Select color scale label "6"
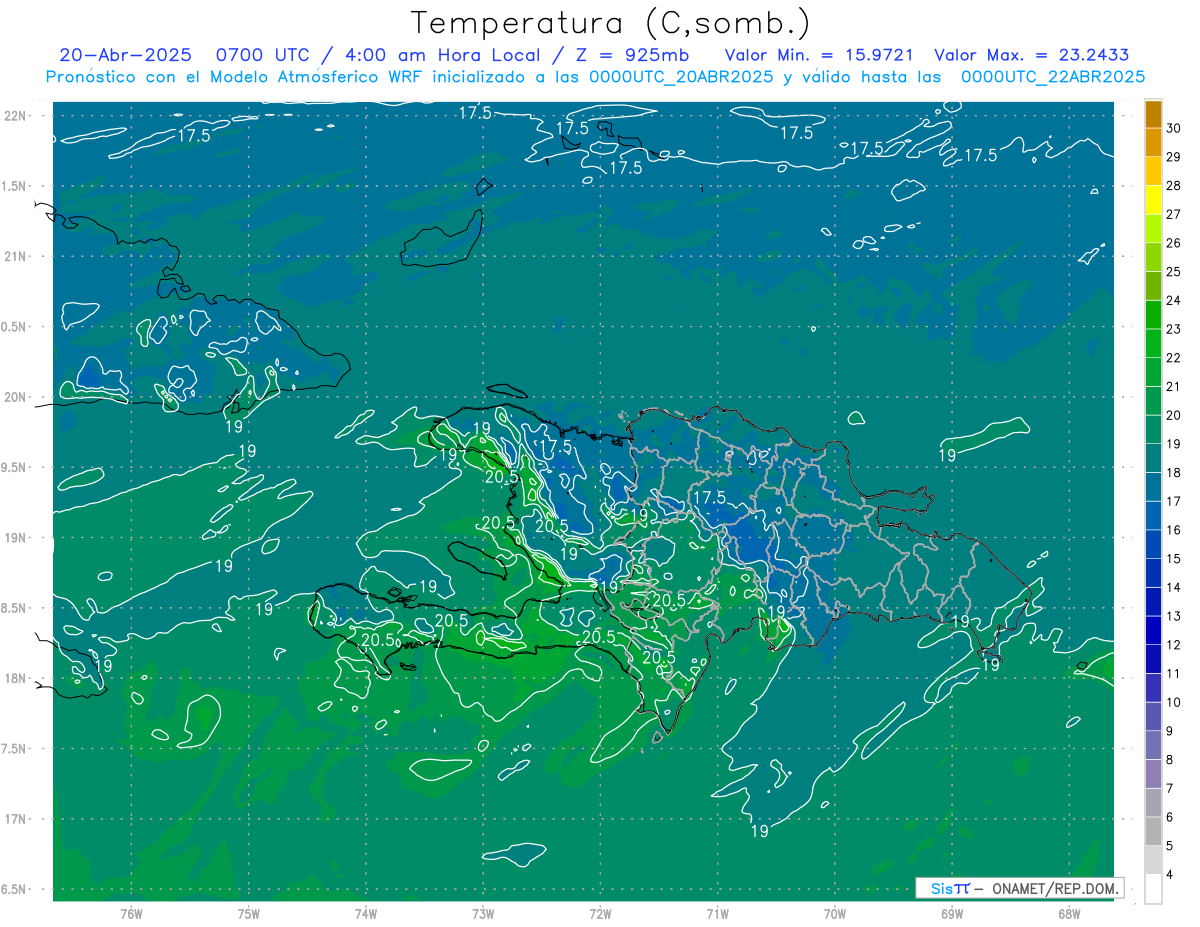1200x927 pixels. 1170,817
